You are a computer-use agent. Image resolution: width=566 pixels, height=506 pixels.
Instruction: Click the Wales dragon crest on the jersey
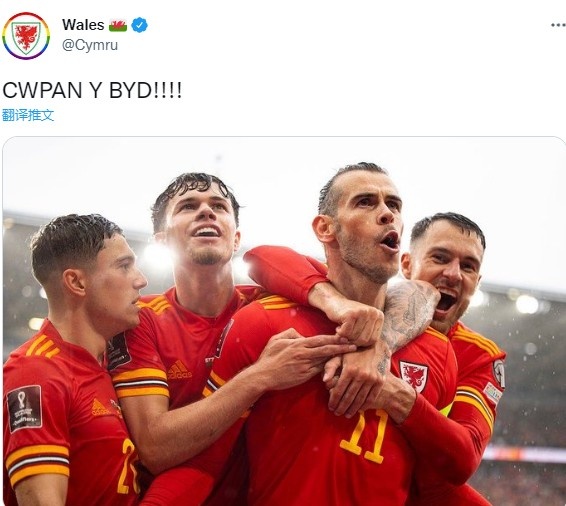click(414, 376)
